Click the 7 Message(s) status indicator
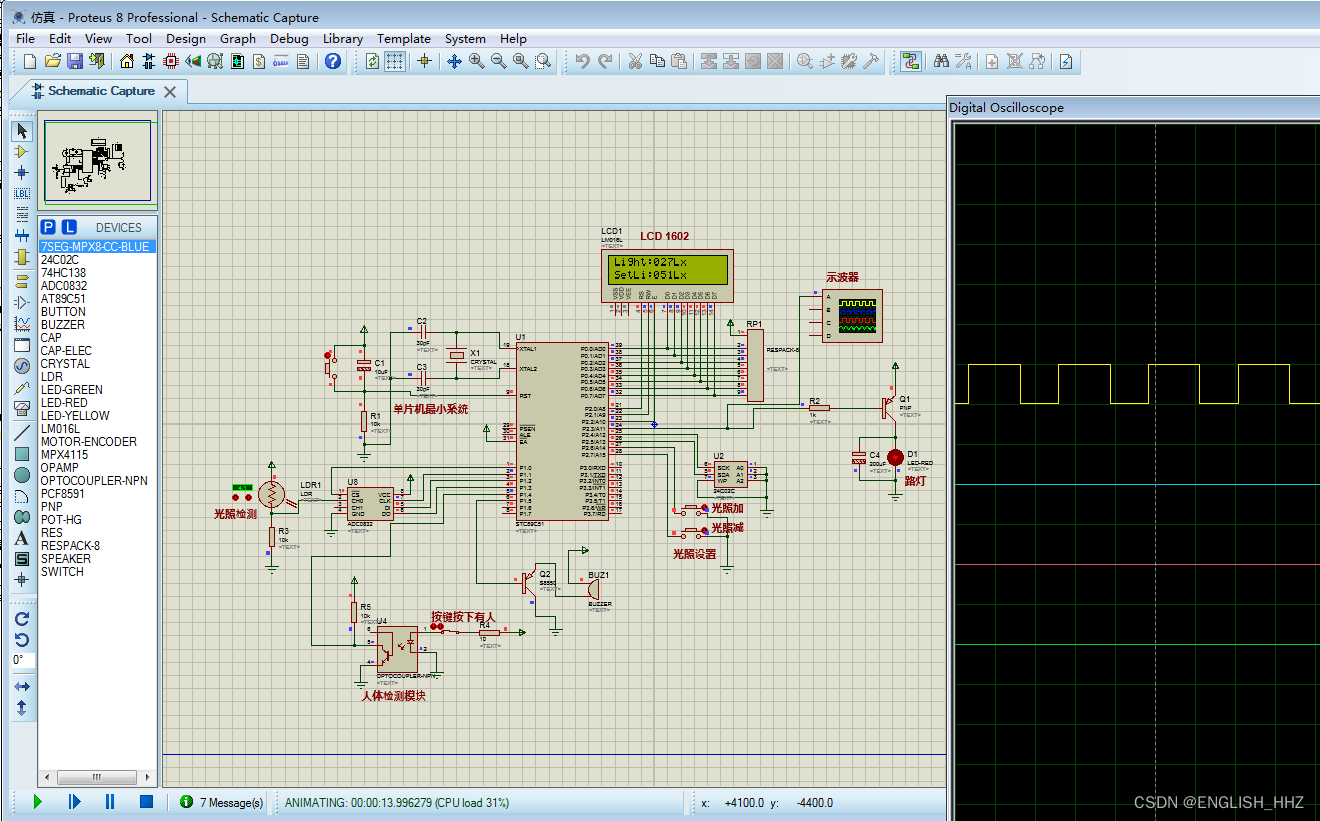The height and width of the screenshot is (821, 1320). 222,802
